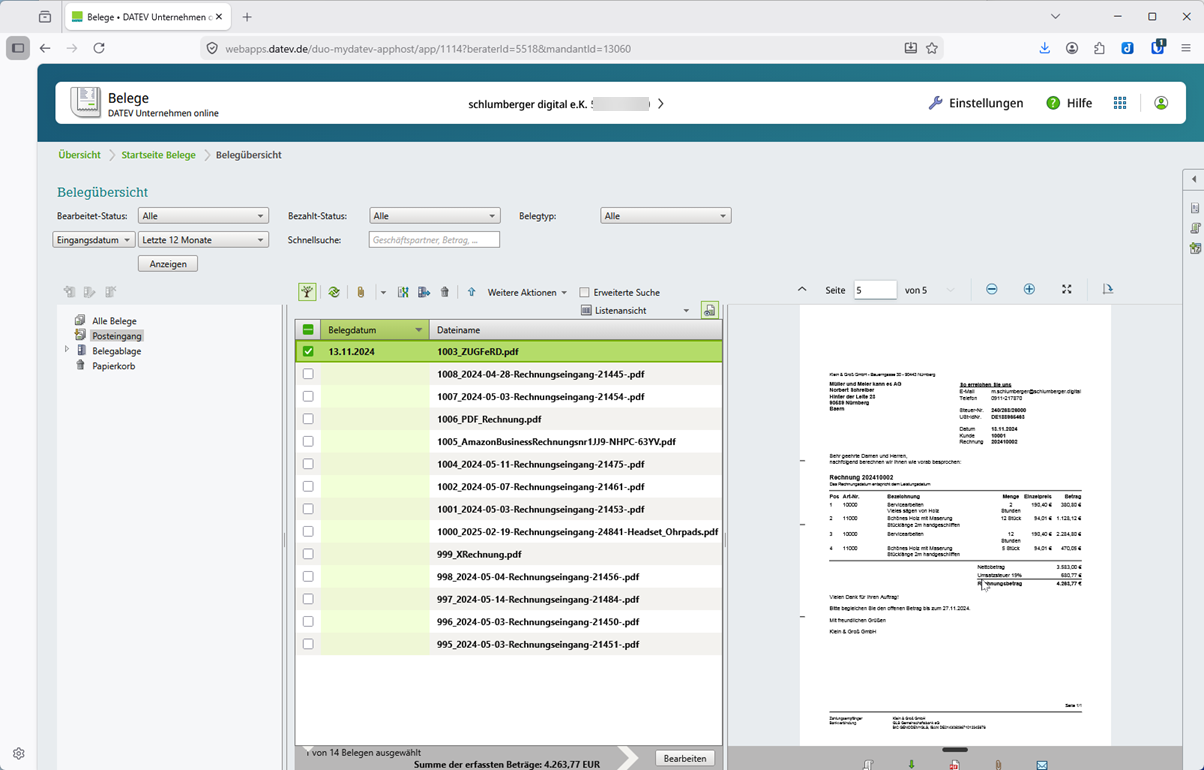Select row 1007_2024-05-03-Rechnungseingang-21454-.pdf
The height and width of the screenshot is (770, 1204).
click(508, 397)
